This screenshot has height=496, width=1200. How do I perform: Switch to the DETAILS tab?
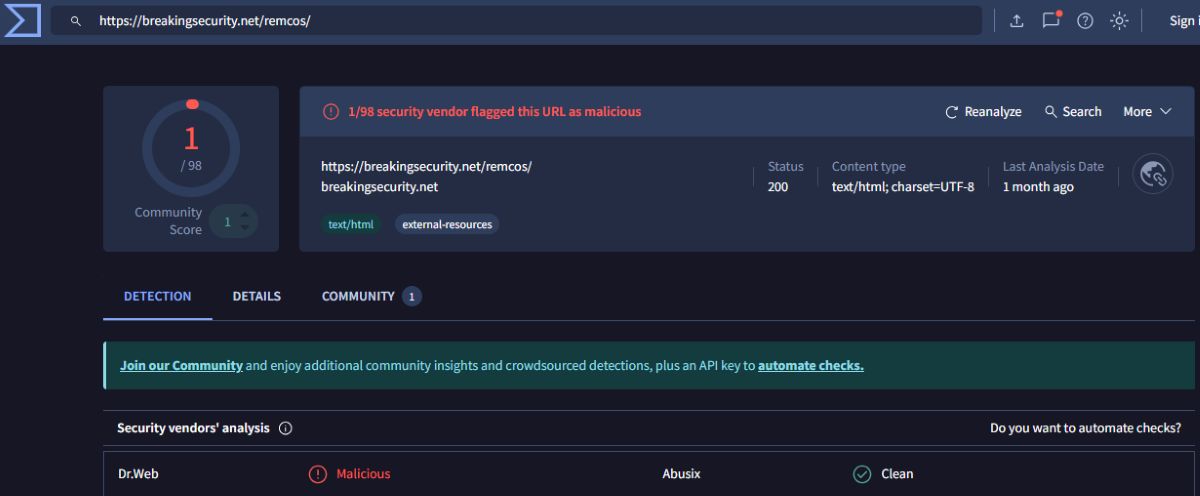[257, 296]
